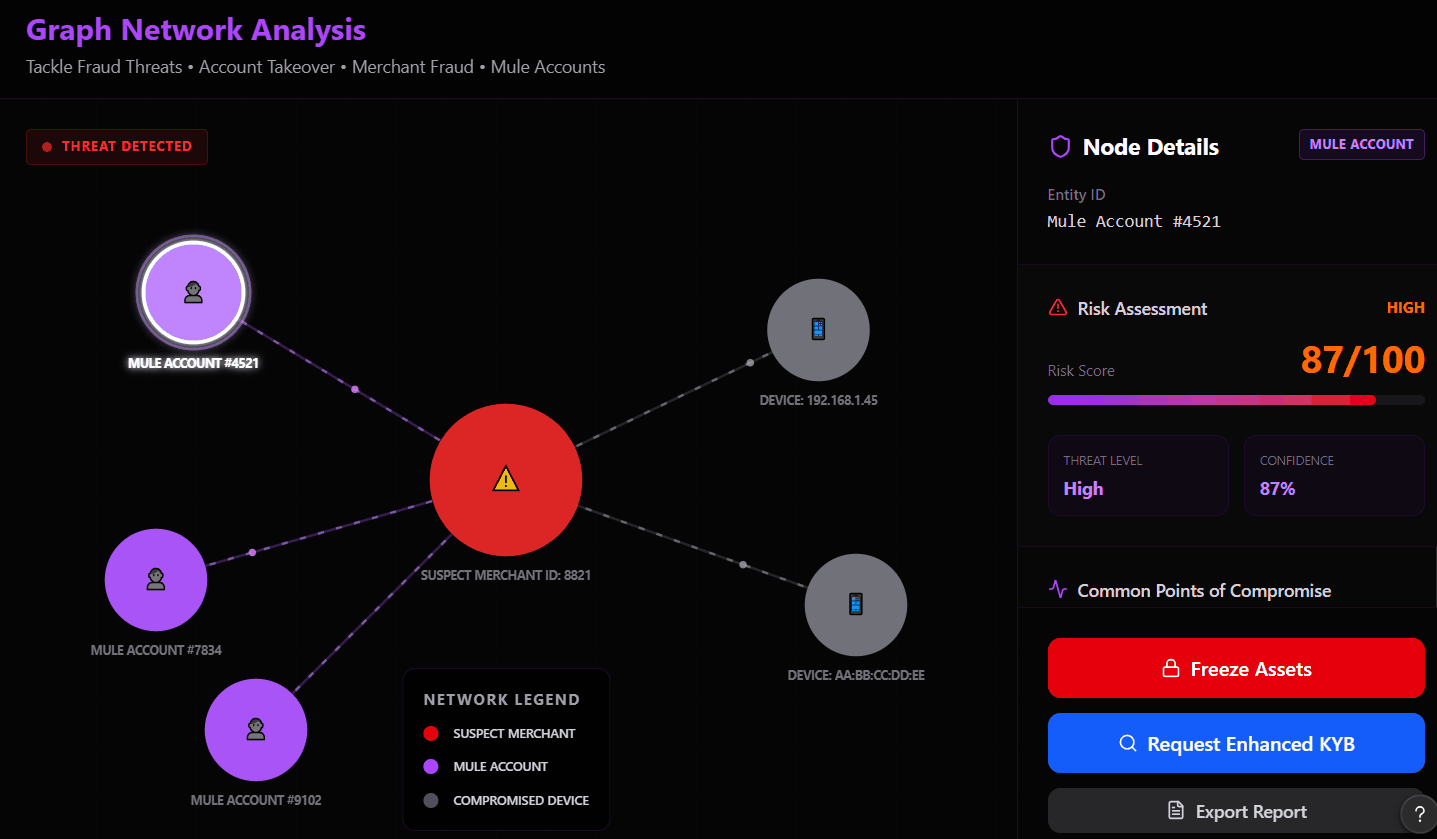
Task: Freeze Assets for this account
Action: 1236,668
